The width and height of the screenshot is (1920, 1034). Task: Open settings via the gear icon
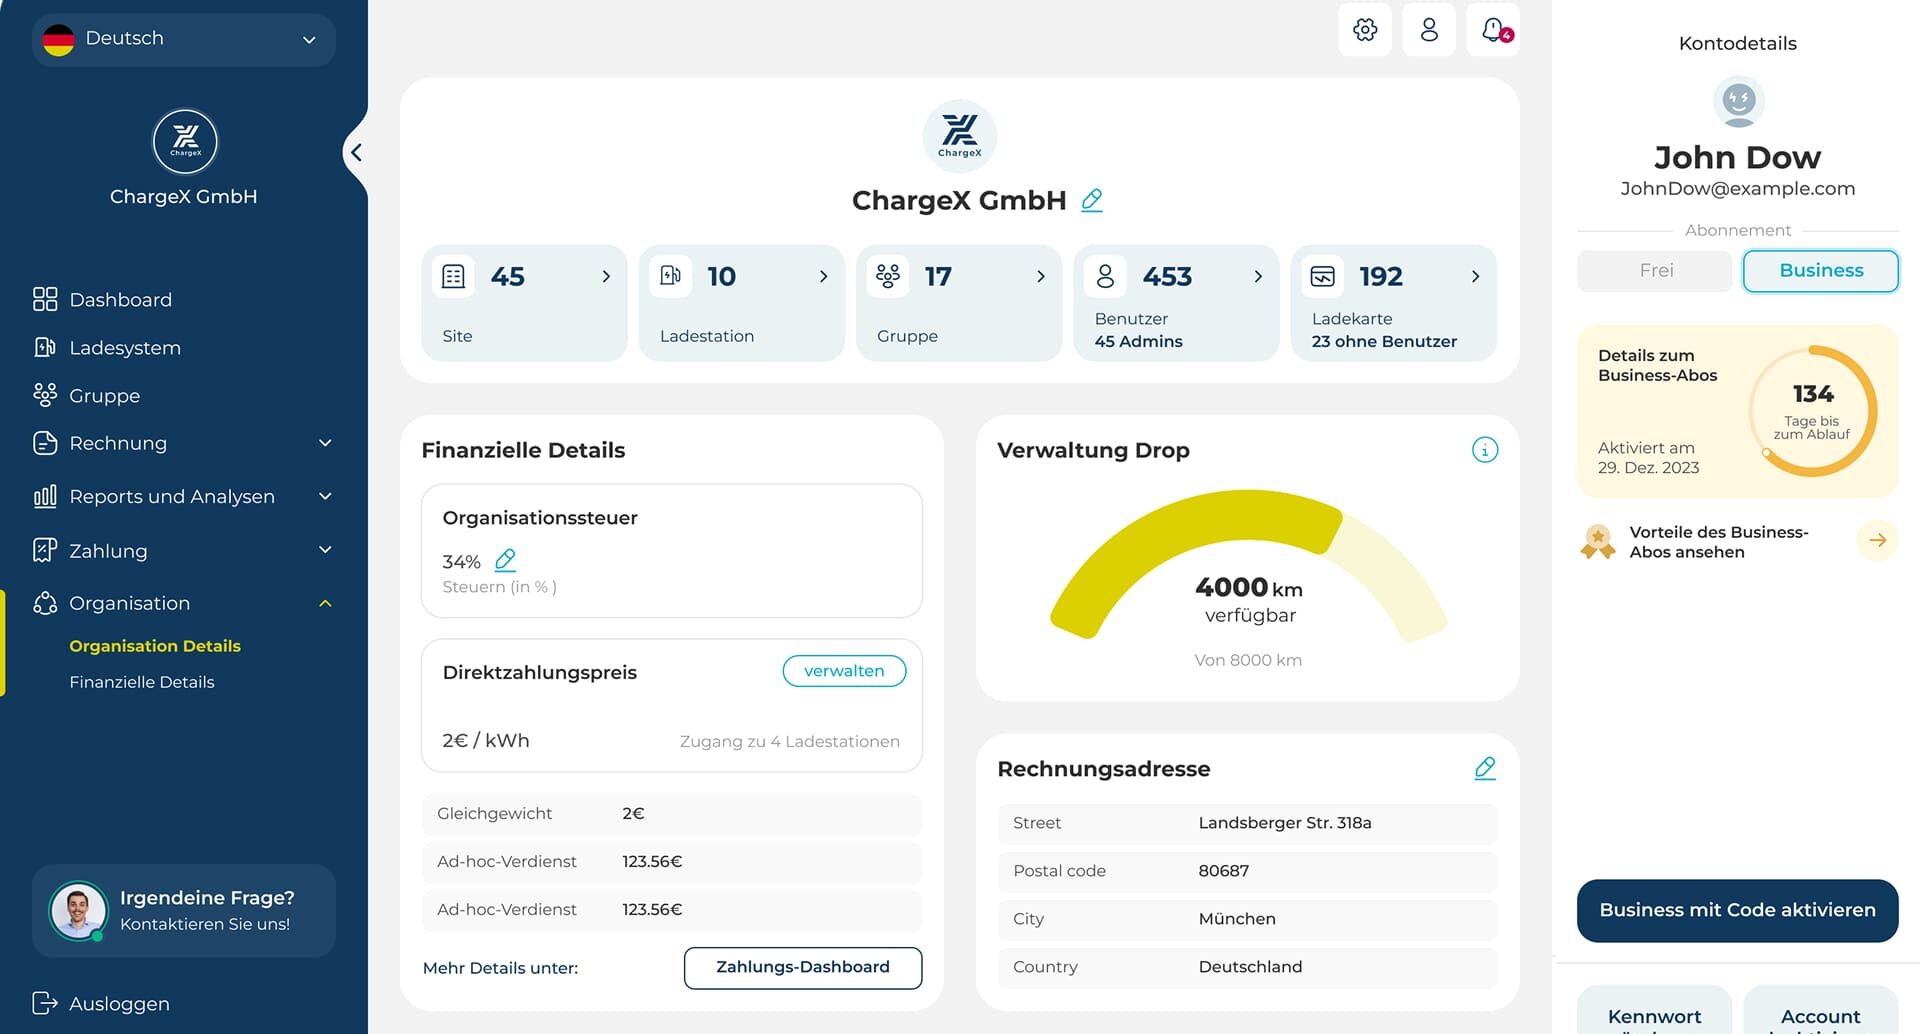[x=1364, y=30]
